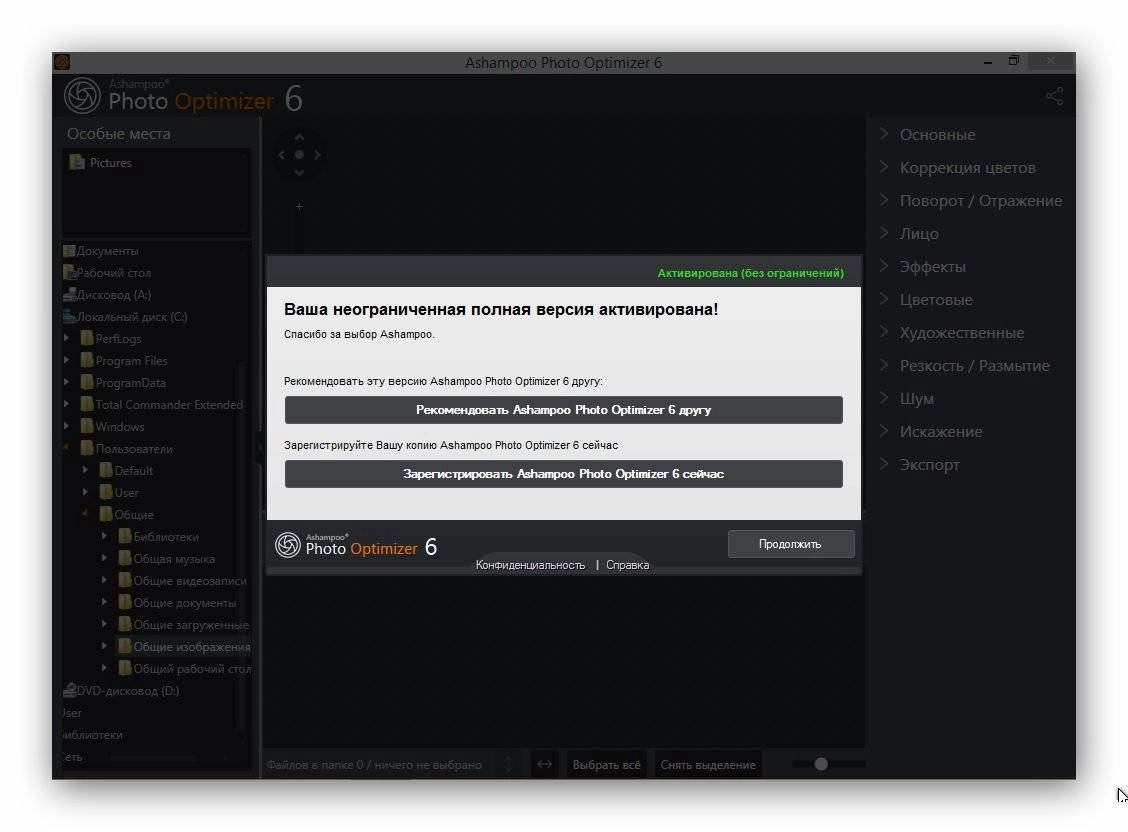This screenshot has height=832, width=1128.
Task: Click the folder tree horizontal scrollbar
Action: click(153, 758)
